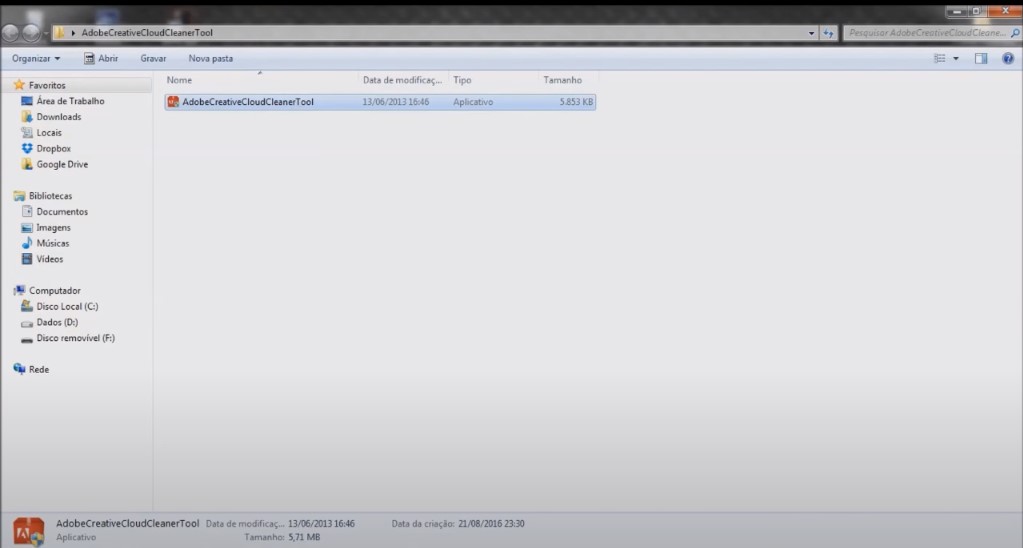Click the Aplicativo type cell
Viewport: 1023px width, 548px height.
coord(473,102)
